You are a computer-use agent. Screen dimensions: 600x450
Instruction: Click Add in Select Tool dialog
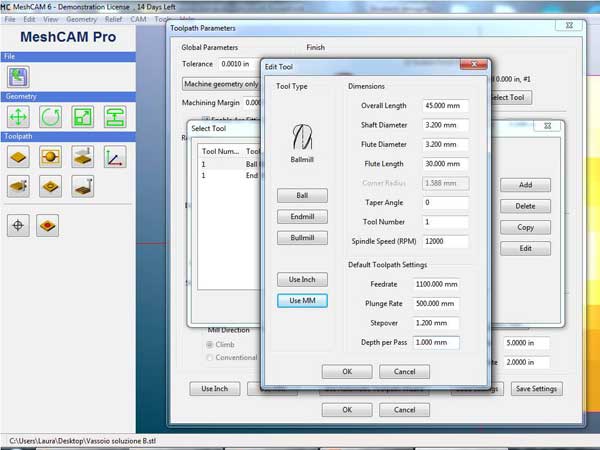525,185
